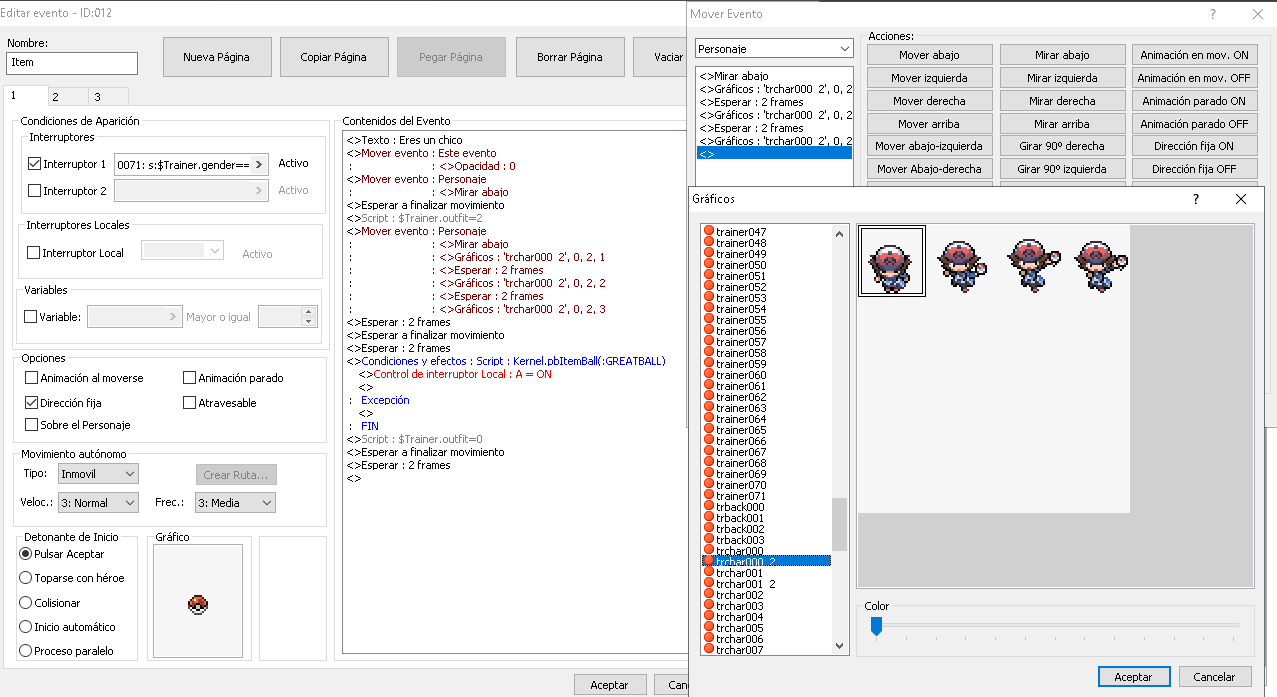Screen dimensions: 1277x697
Task: Enable the Atravesable checkbox
Action: pos(190,403)
